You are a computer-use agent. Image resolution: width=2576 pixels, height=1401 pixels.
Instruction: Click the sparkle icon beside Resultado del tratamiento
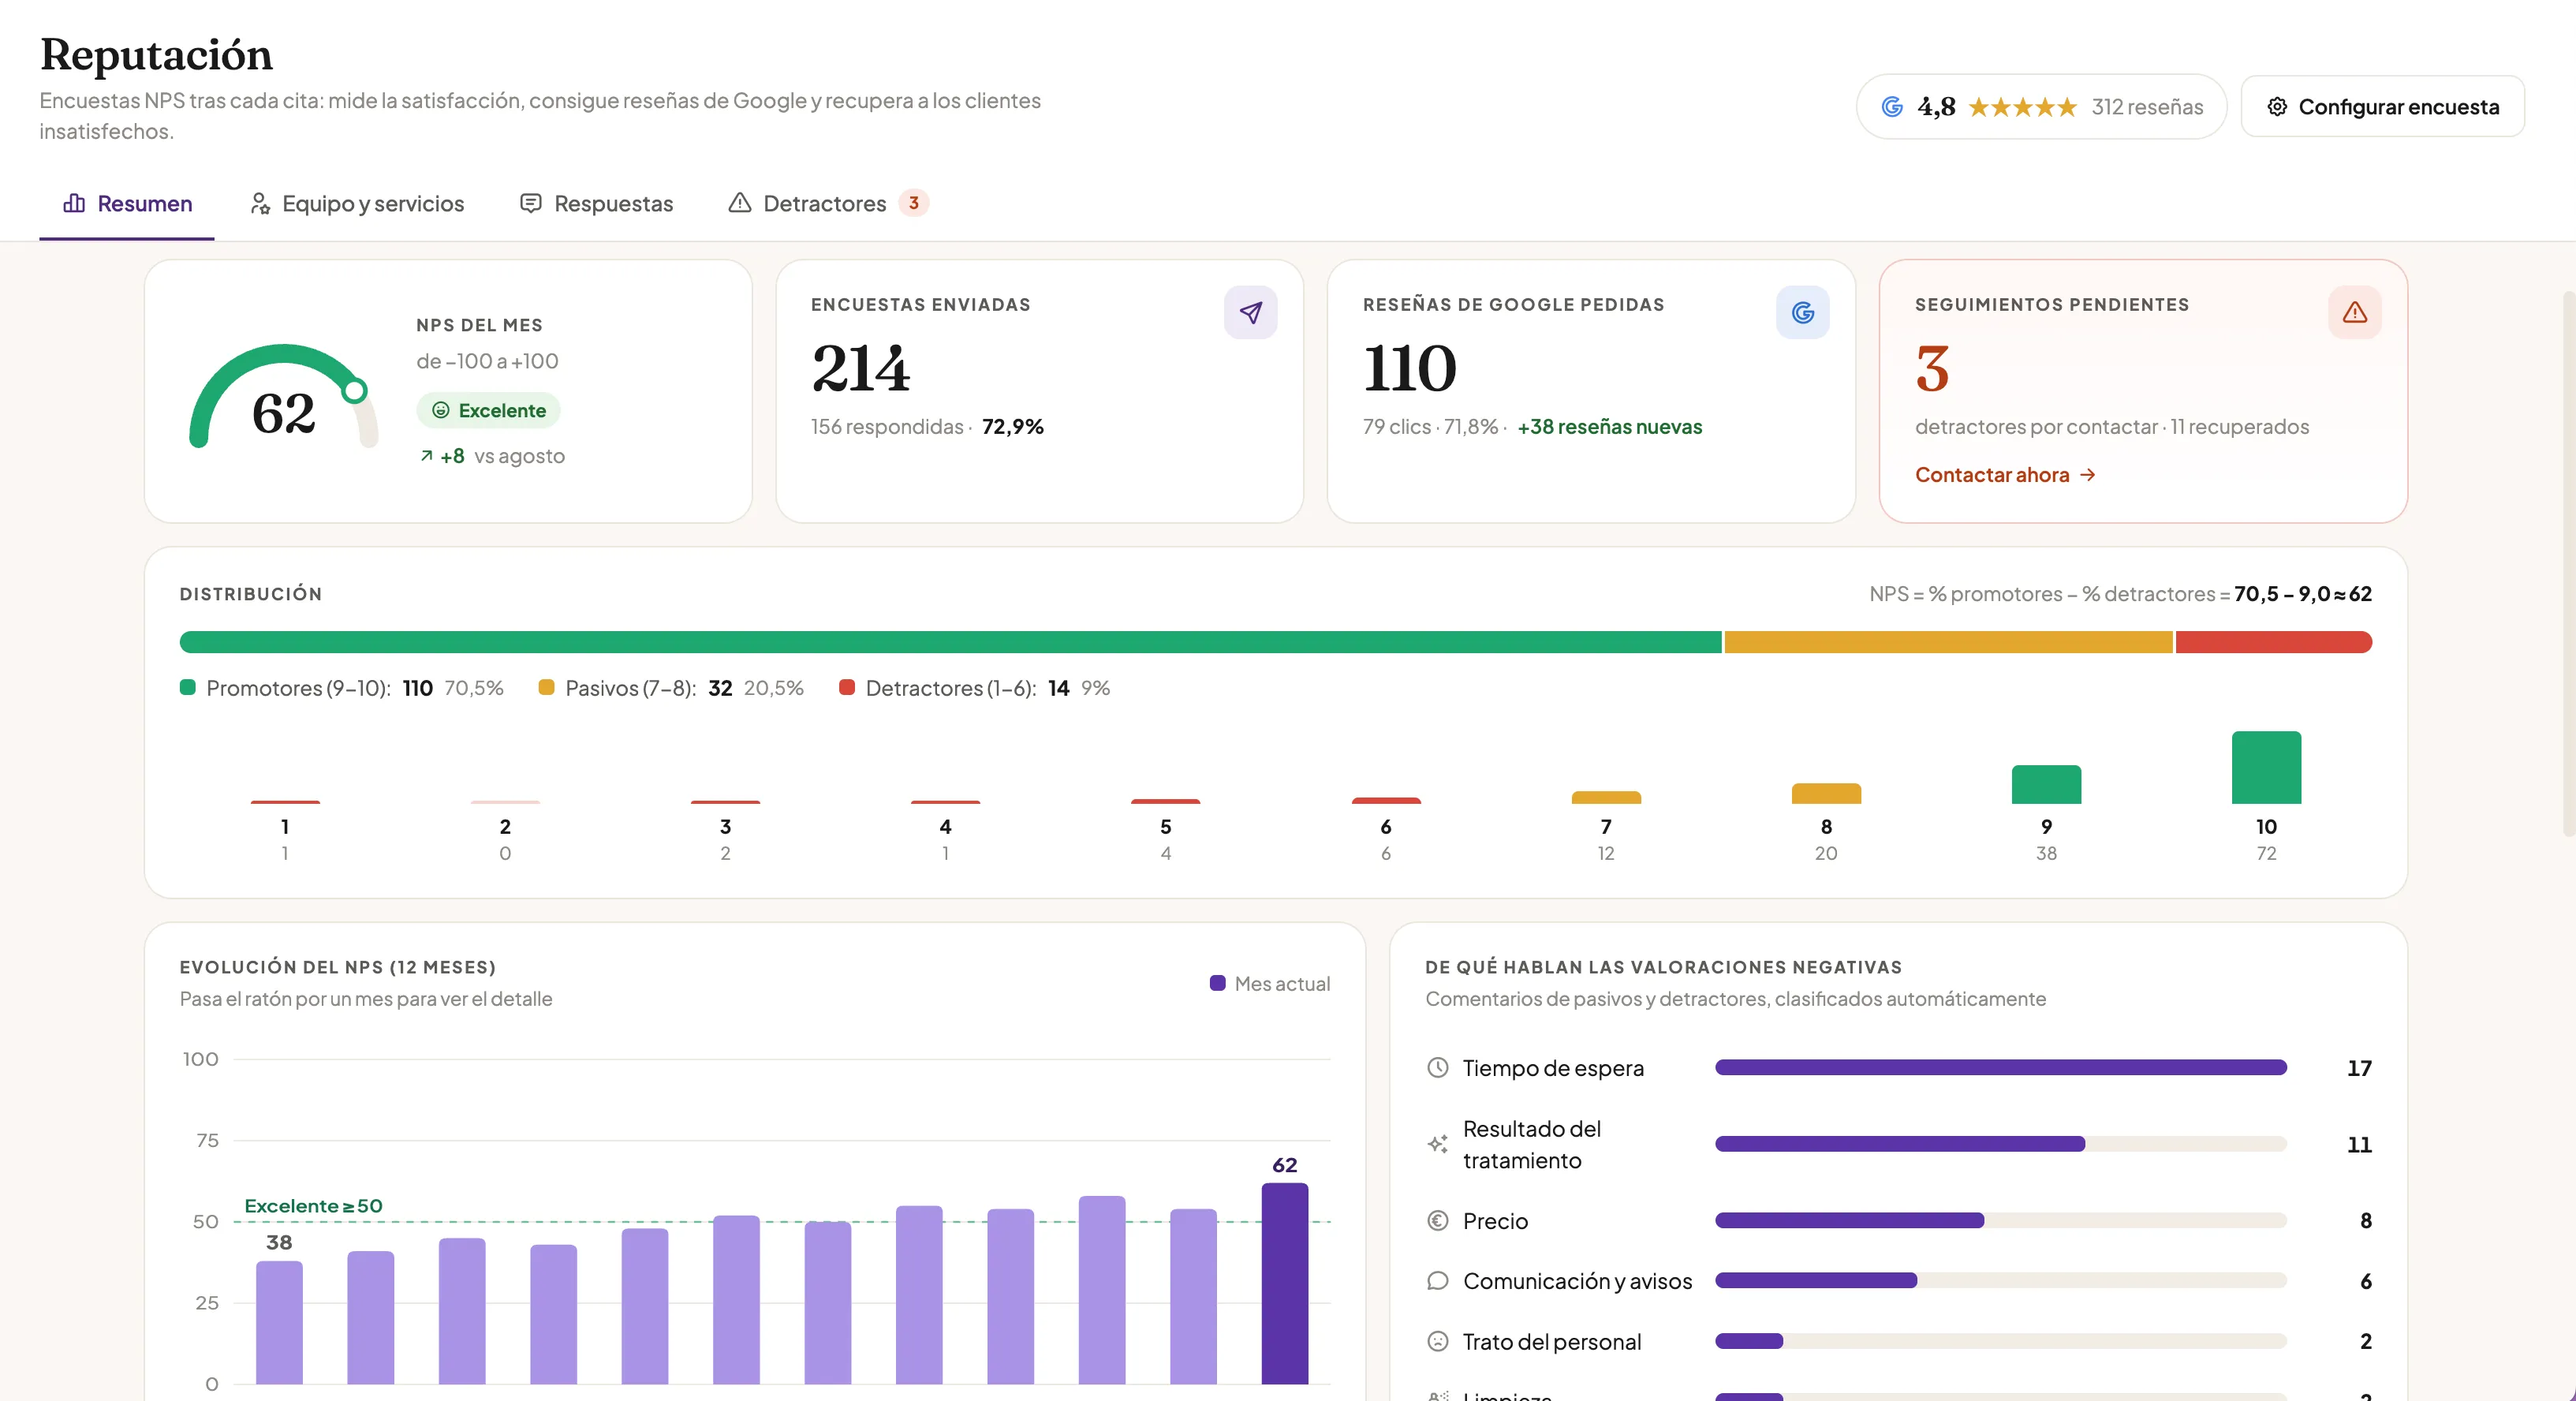click(1437, 1144)
